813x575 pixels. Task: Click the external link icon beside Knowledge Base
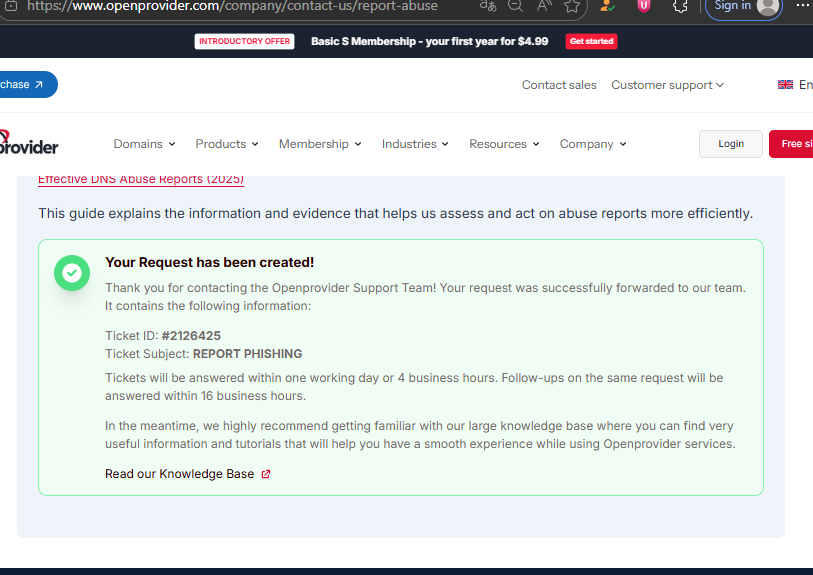click(x=266, y=474)
